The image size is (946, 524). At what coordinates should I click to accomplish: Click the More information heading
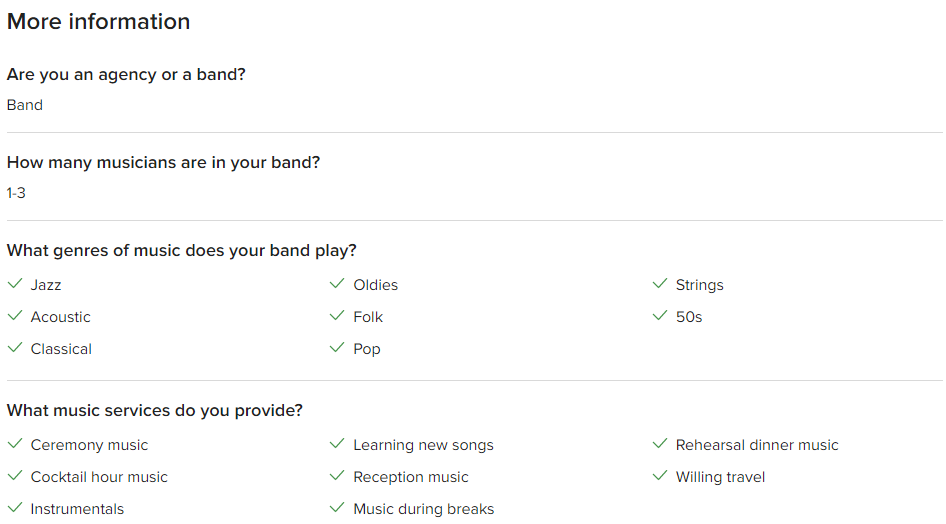98,21
